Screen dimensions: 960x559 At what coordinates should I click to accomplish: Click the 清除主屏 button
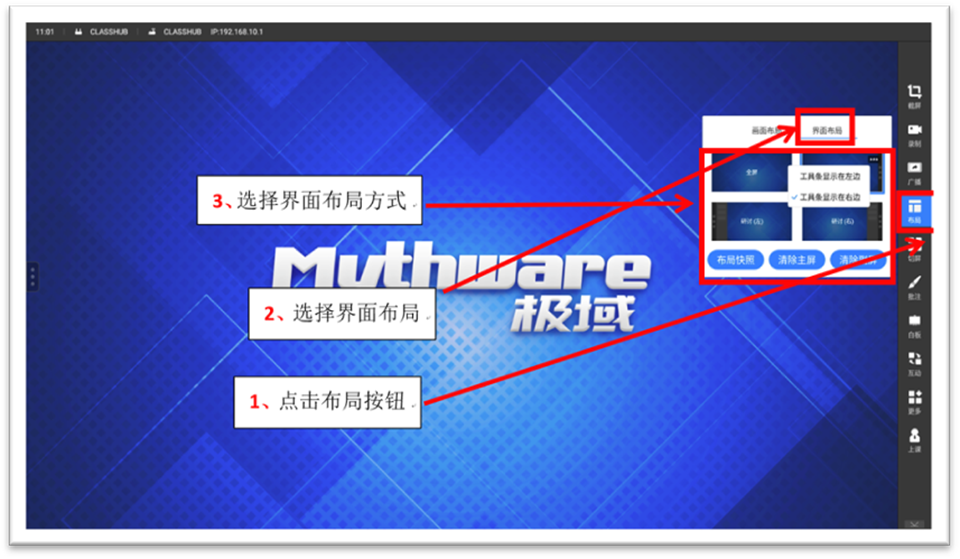pos(798,259)
